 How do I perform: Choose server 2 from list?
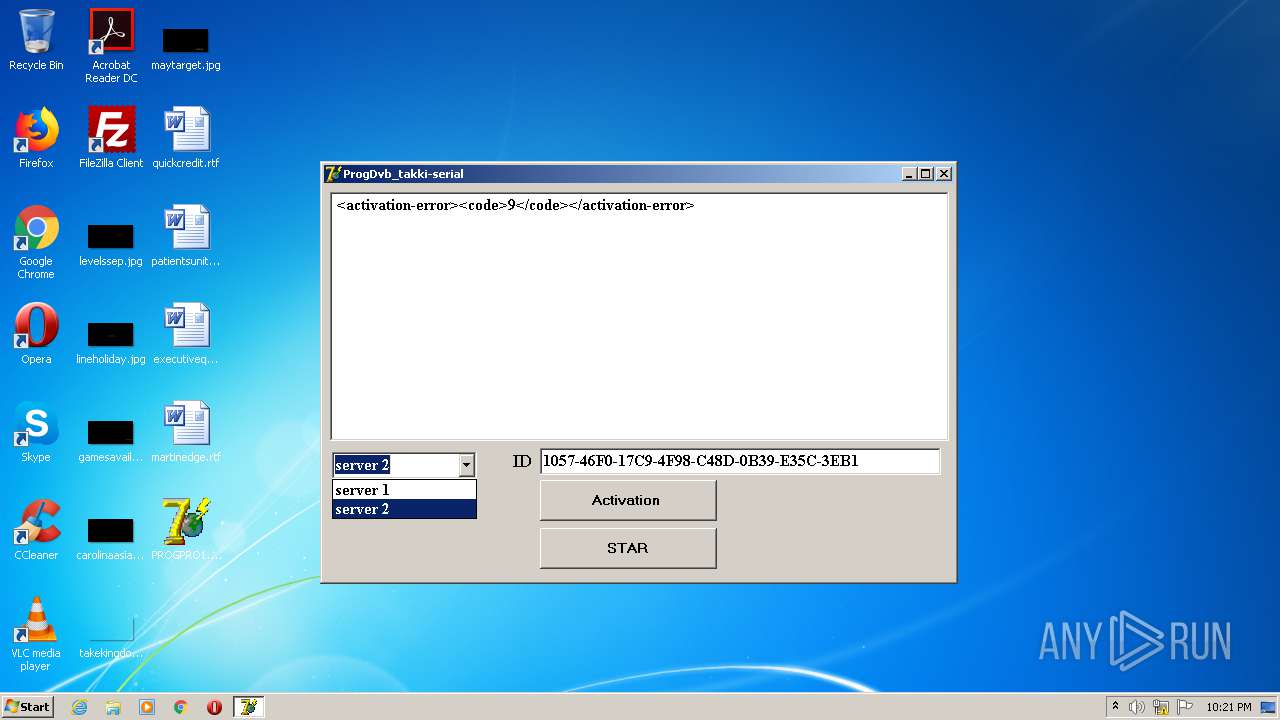click(x=404, y=509)
